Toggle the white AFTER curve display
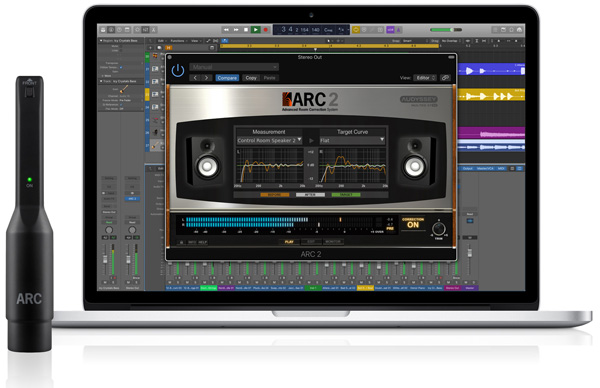This screenshot has height=388, width=600. (x=310, y=195)
